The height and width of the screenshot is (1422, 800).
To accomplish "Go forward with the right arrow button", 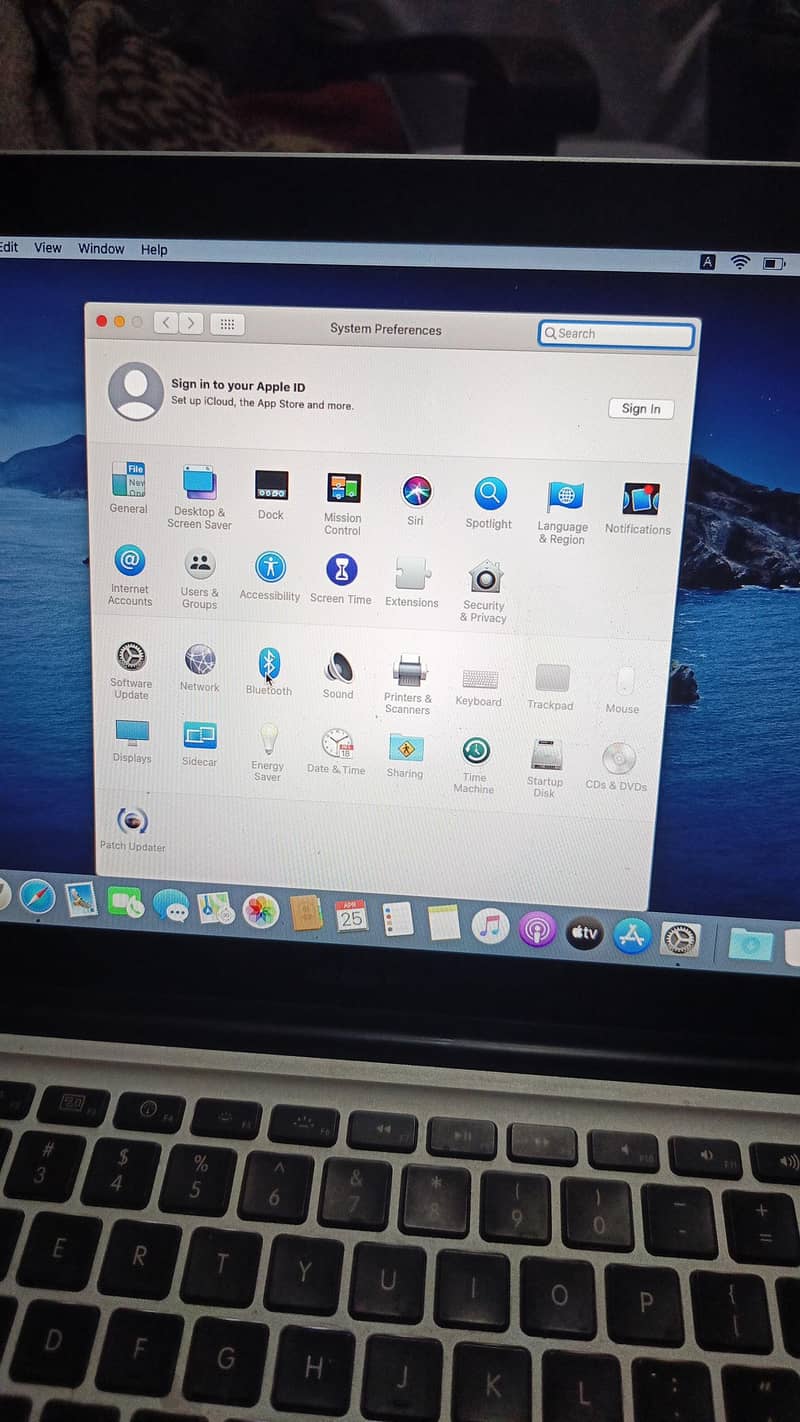I will coord(190,323).
